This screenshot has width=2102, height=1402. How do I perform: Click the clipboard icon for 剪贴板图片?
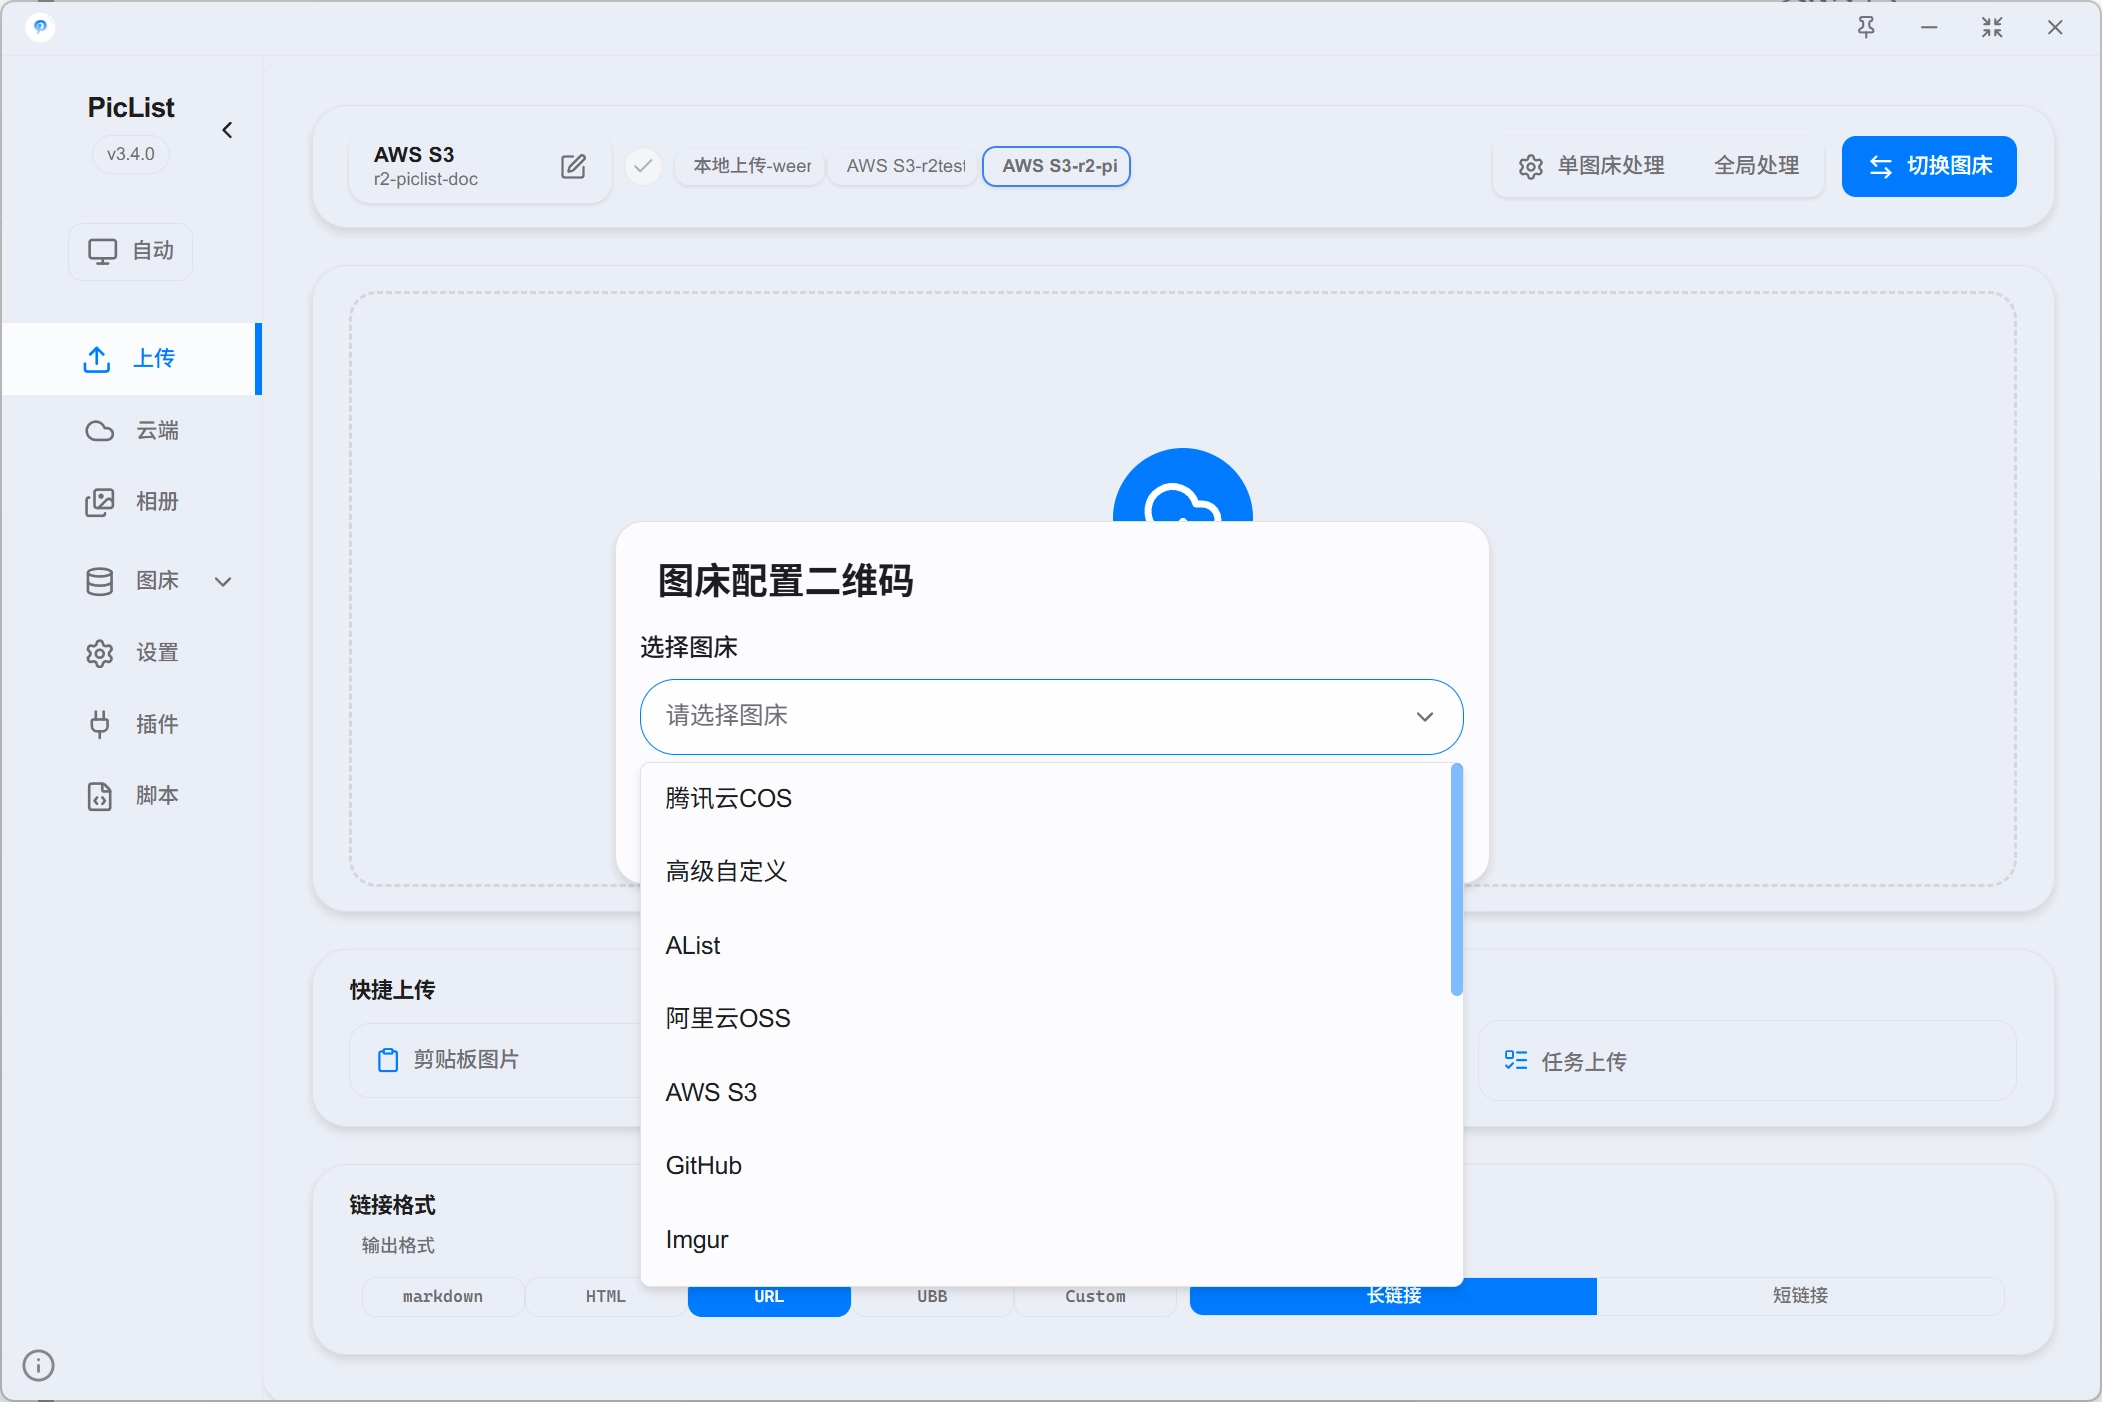point(388,1060)
